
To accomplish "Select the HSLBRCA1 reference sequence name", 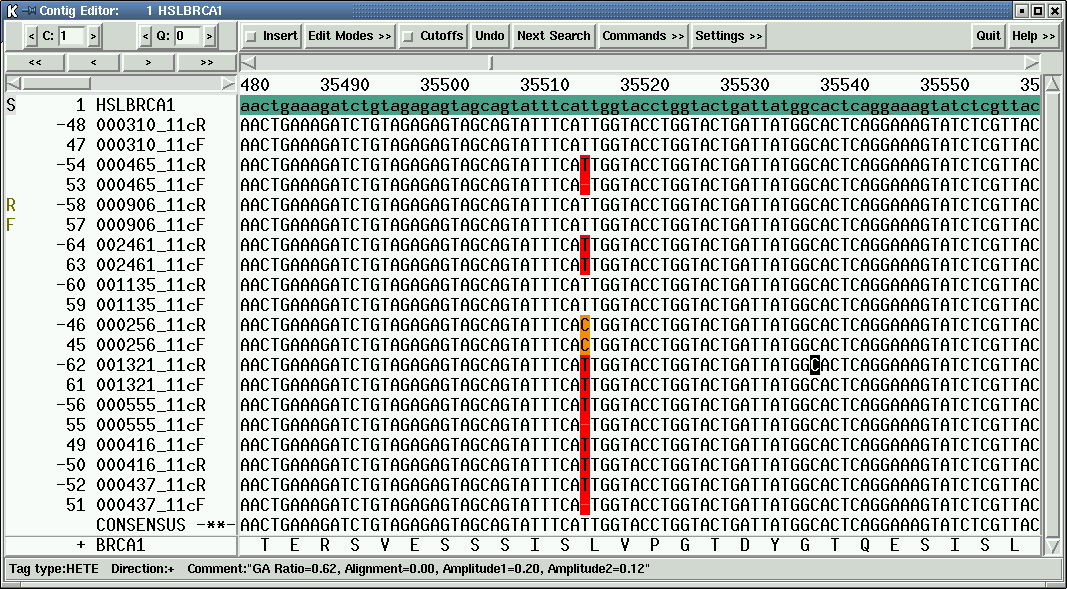I will [x=135, y=105].
